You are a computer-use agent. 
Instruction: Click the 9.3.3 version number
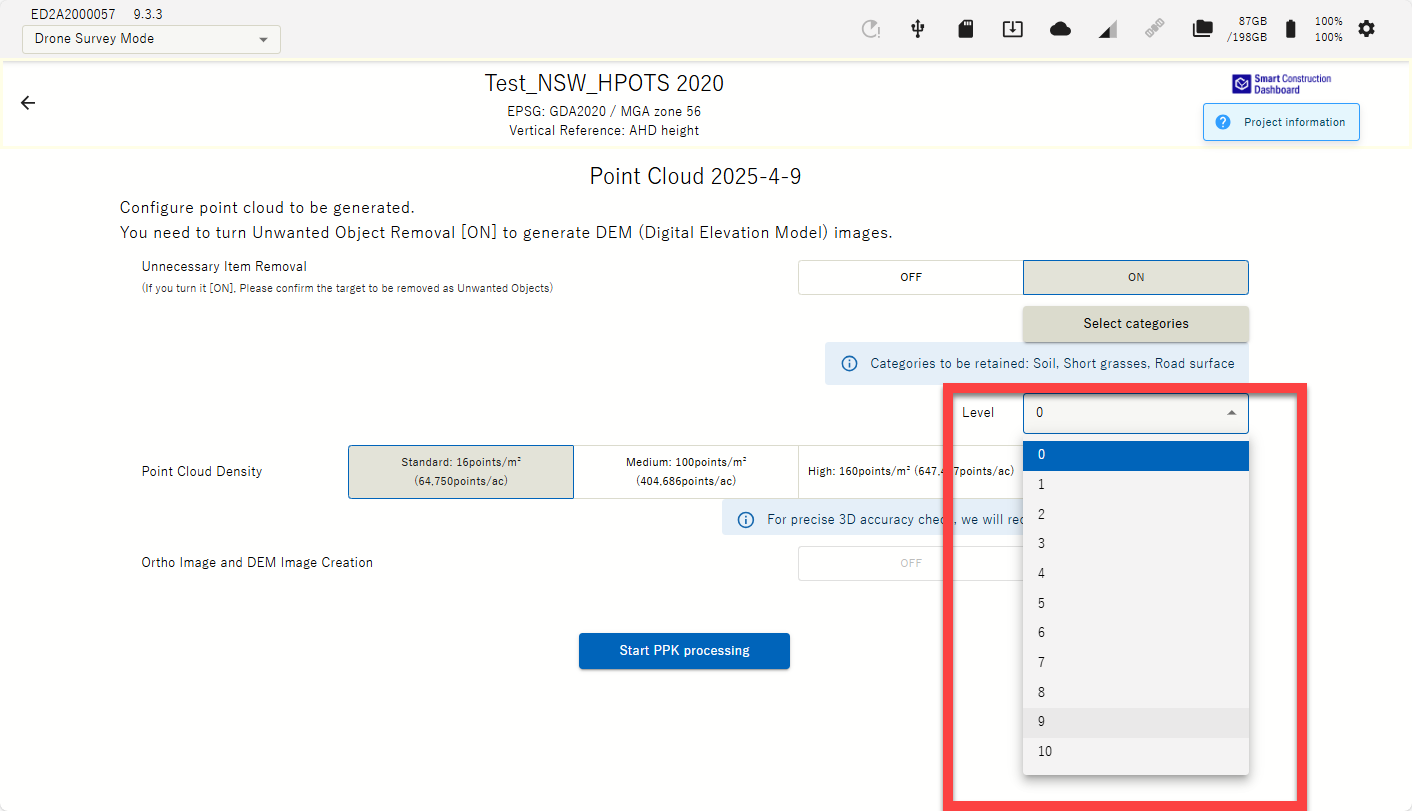point(148,14)
